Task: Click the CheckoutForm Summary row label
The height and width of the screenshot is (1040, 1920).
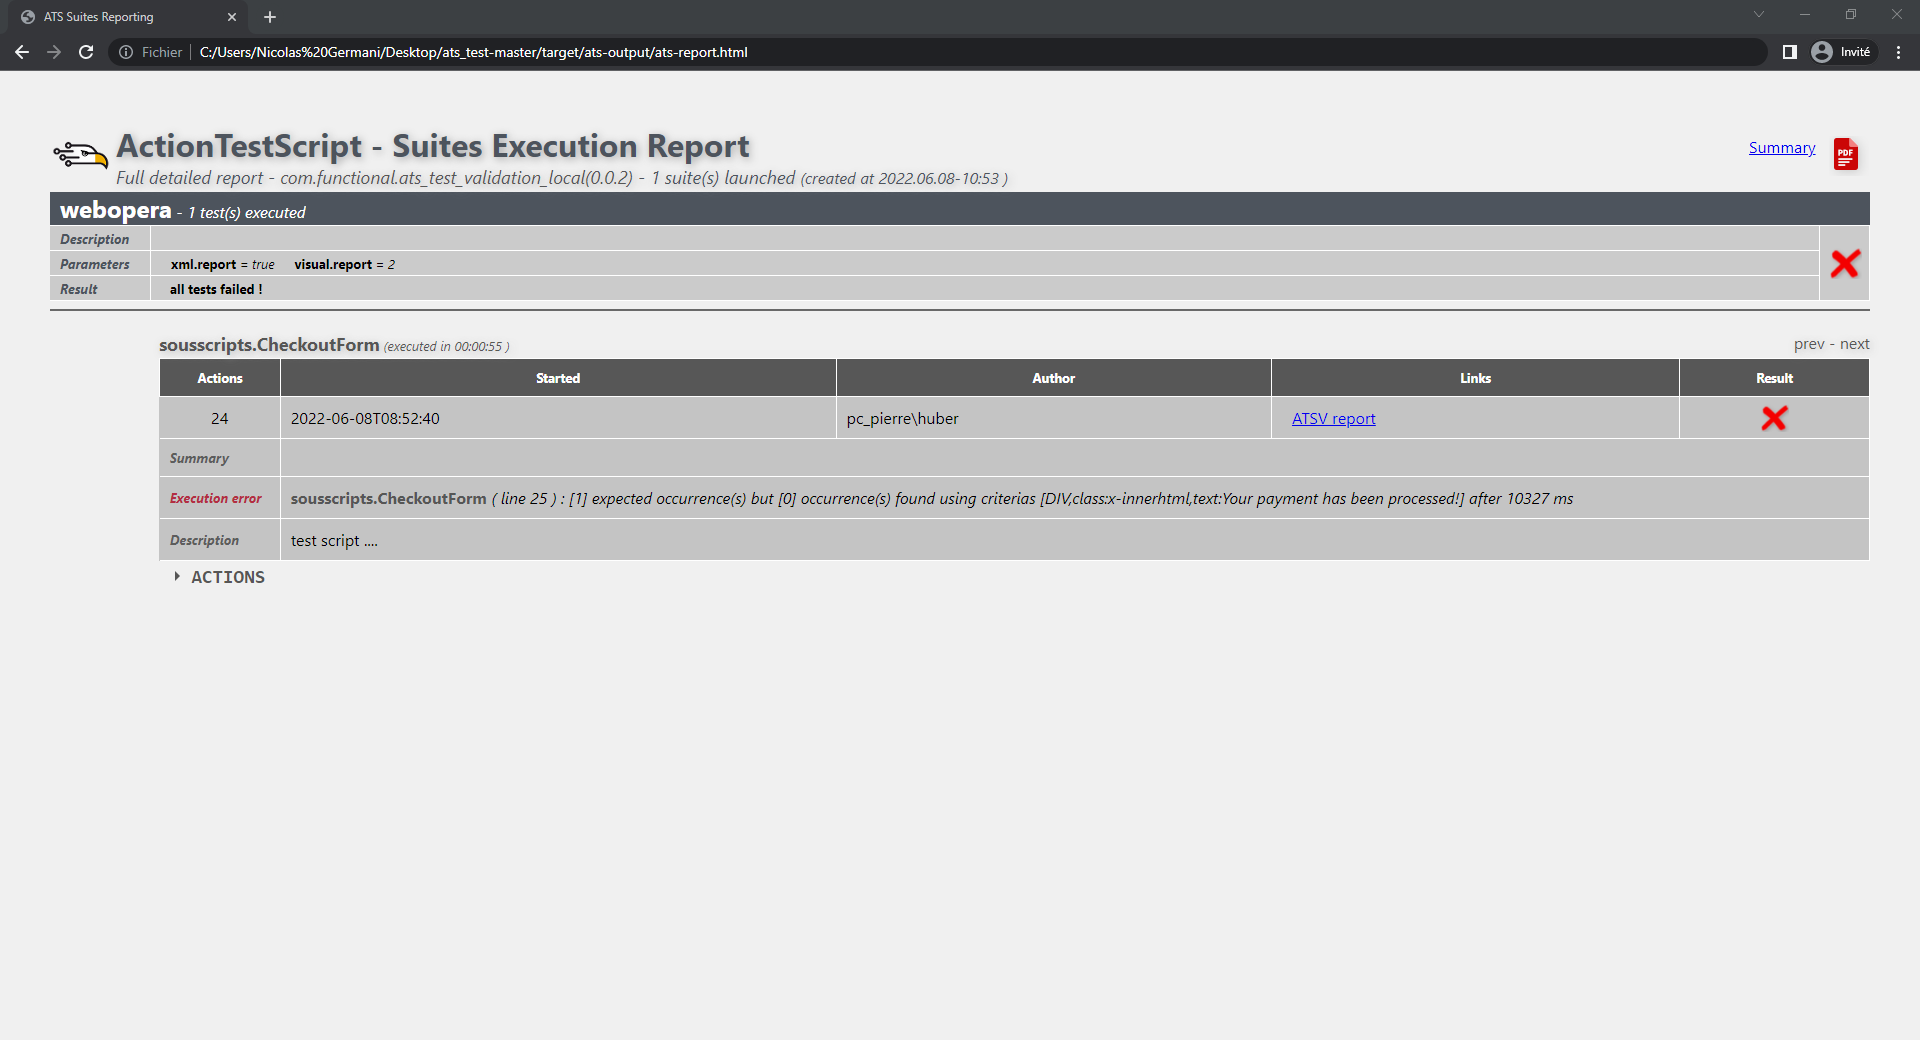Action: click(200, 458)
